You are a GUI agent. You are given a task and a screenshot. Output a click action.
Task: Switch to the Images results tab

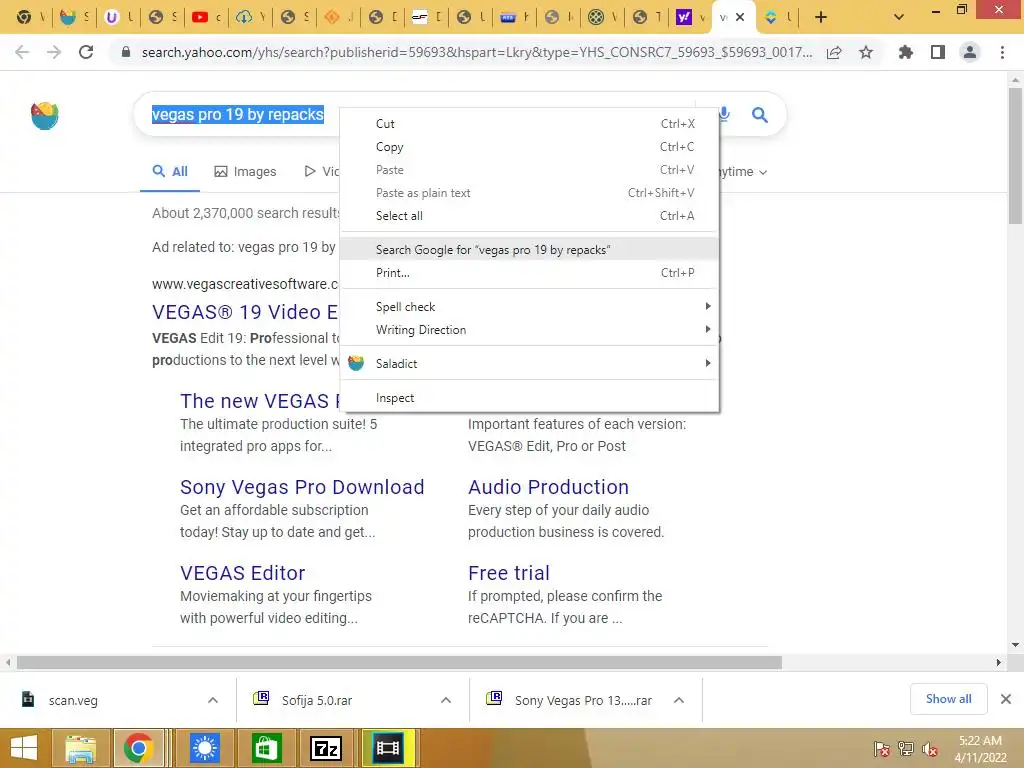[x=246, y=171]
